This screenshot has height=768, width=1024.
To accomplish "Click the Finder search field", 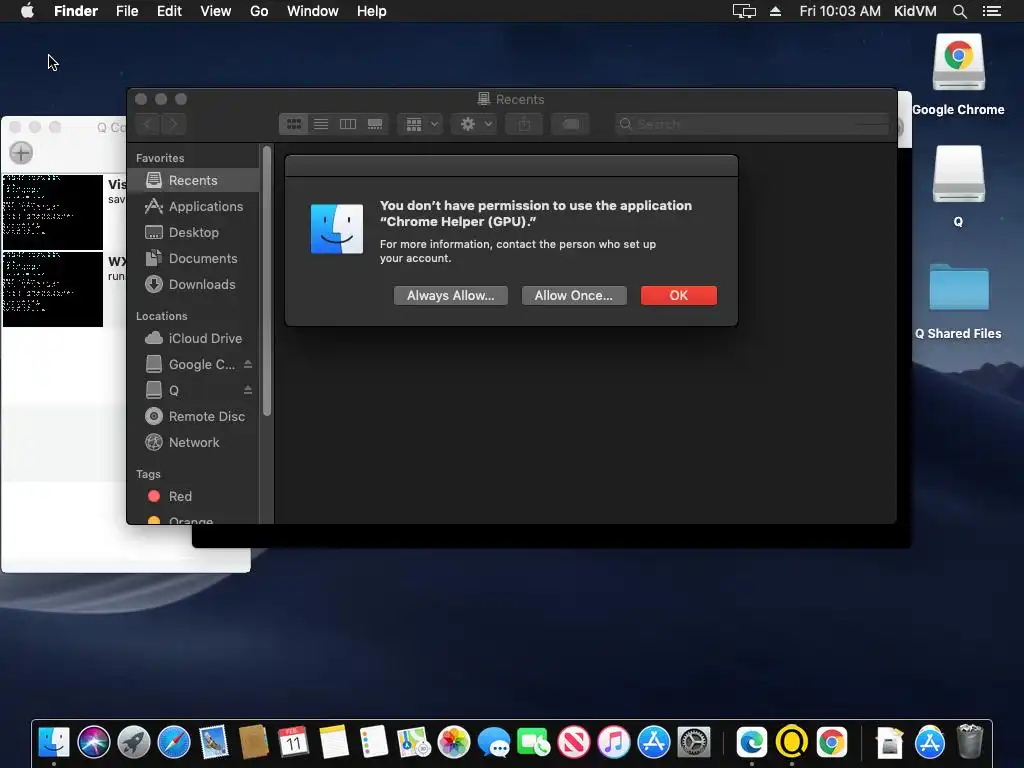I will click(x=752, y=124).
